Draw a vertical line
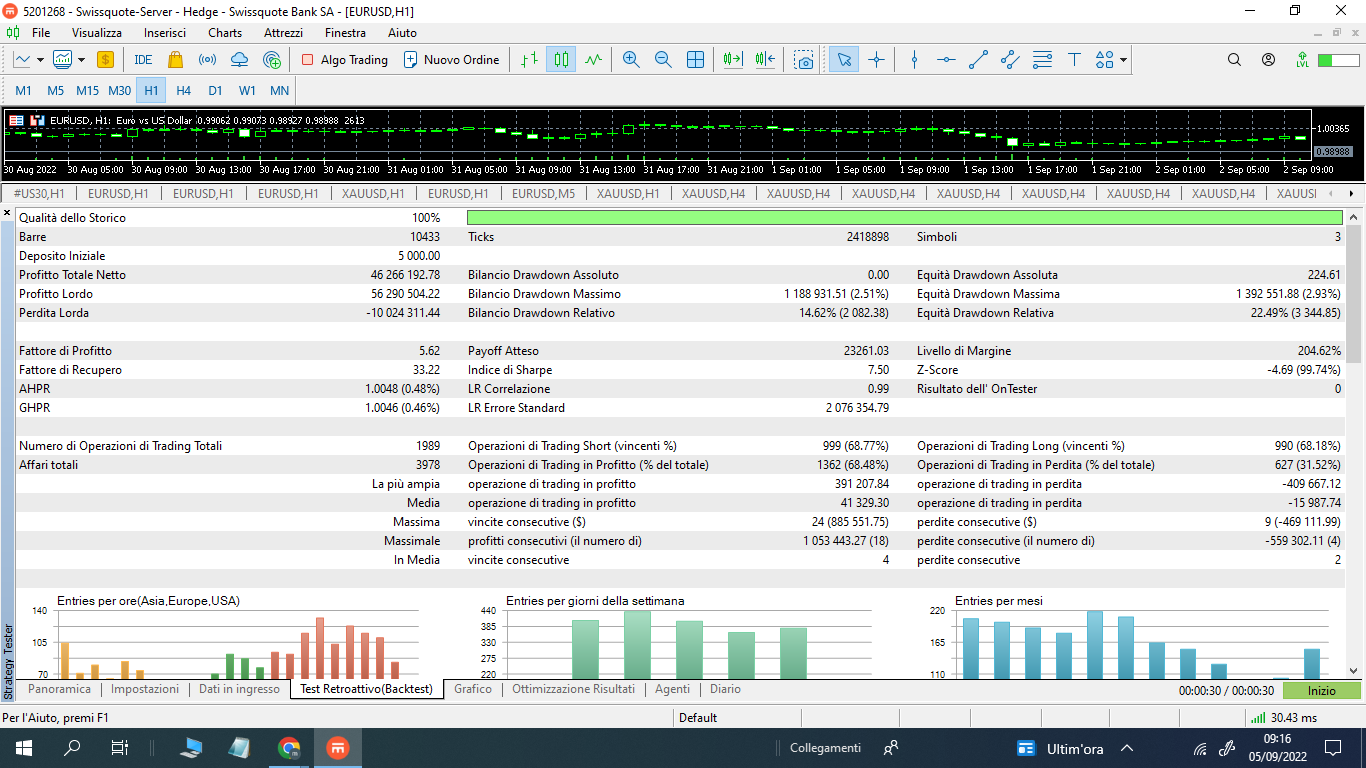Image resolution: width=1366 pixels, height=768 pixels. (914, 60)
